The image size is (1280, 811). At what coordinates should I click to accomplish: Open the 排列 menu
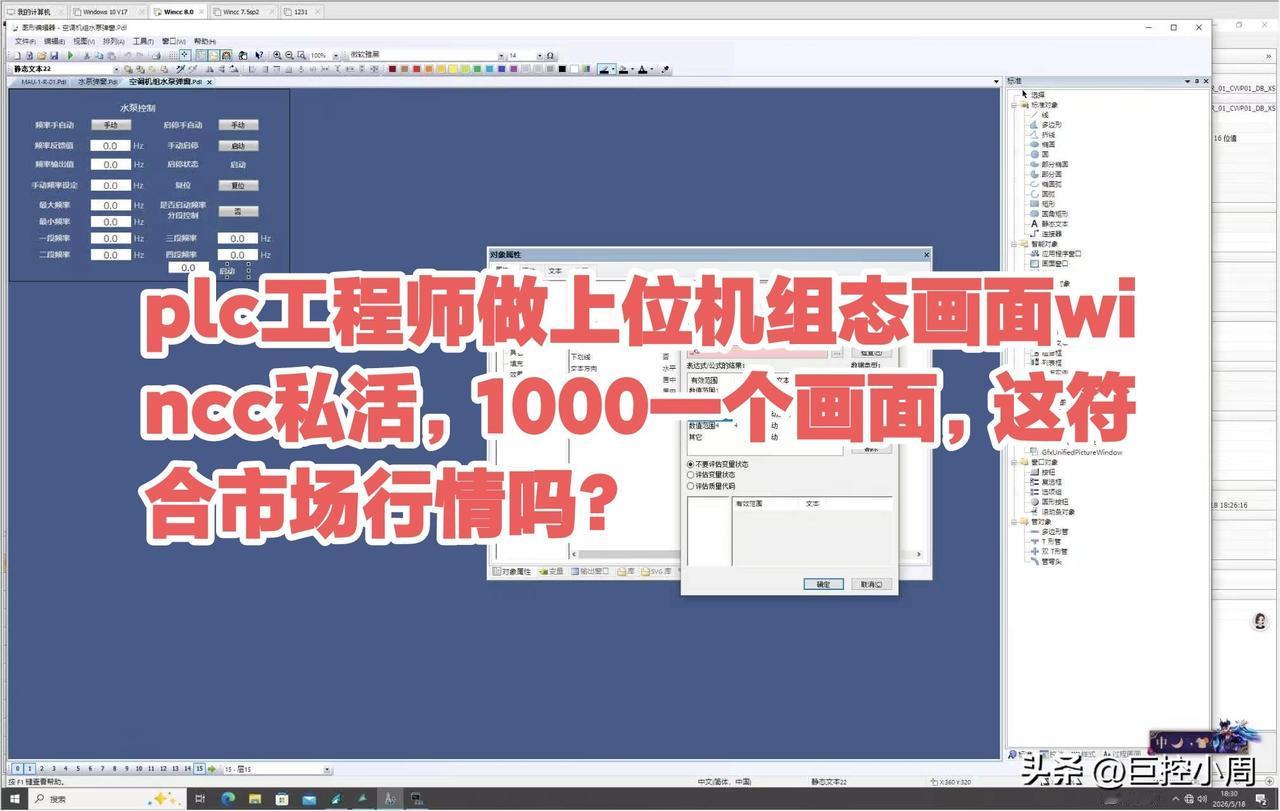[x=112, y=42]
